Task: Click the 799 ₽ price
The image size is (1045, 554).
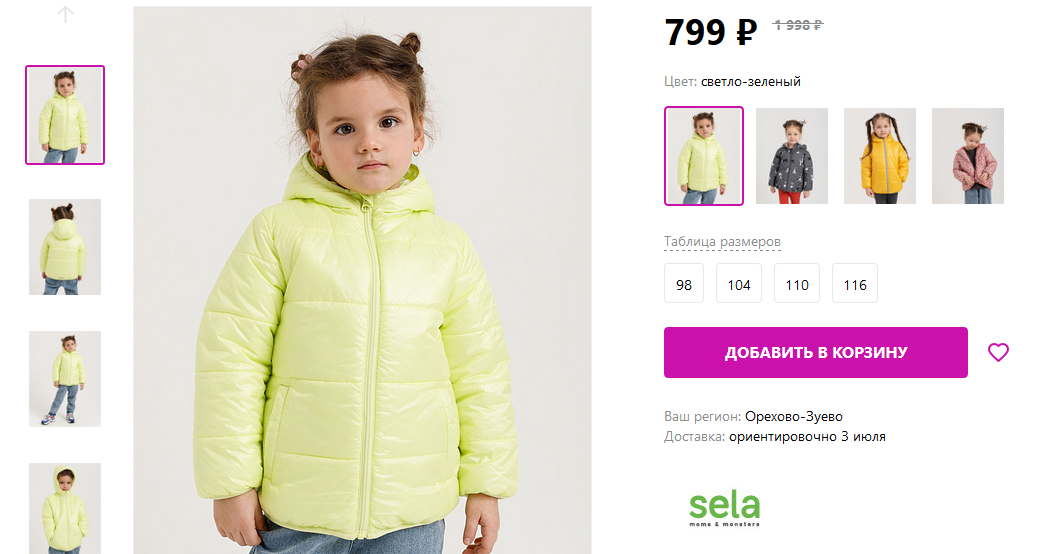Action: (710, 31)
